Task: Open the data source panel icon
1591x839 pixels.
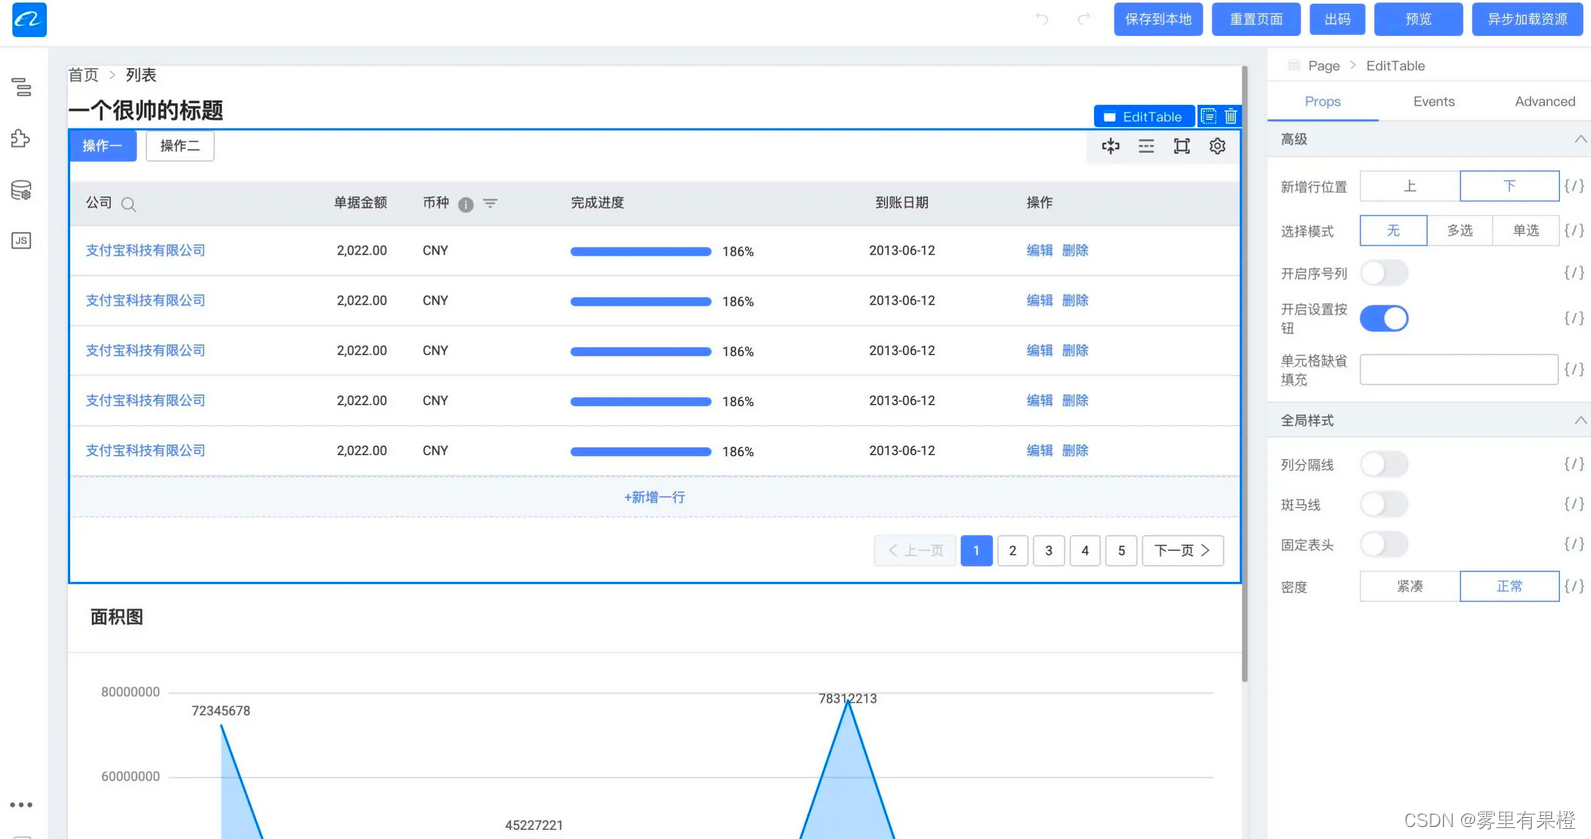Action: [x=21, y=190]
